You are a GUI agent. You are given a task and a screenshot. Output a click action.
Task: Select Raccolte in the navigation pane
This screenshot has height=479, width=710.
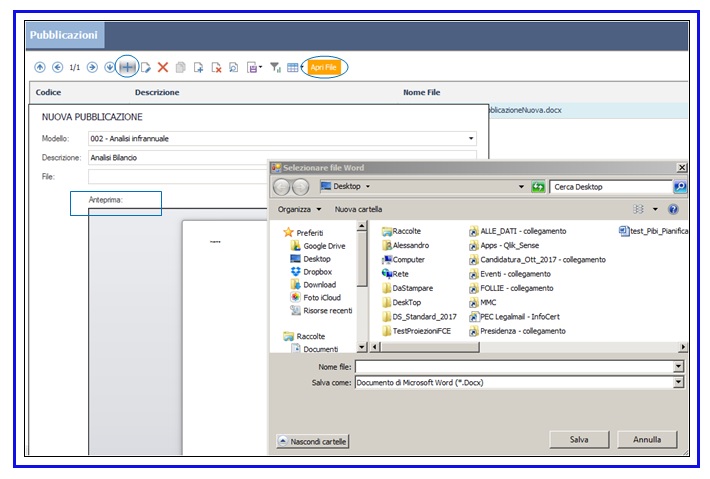[x=304, y=336]
